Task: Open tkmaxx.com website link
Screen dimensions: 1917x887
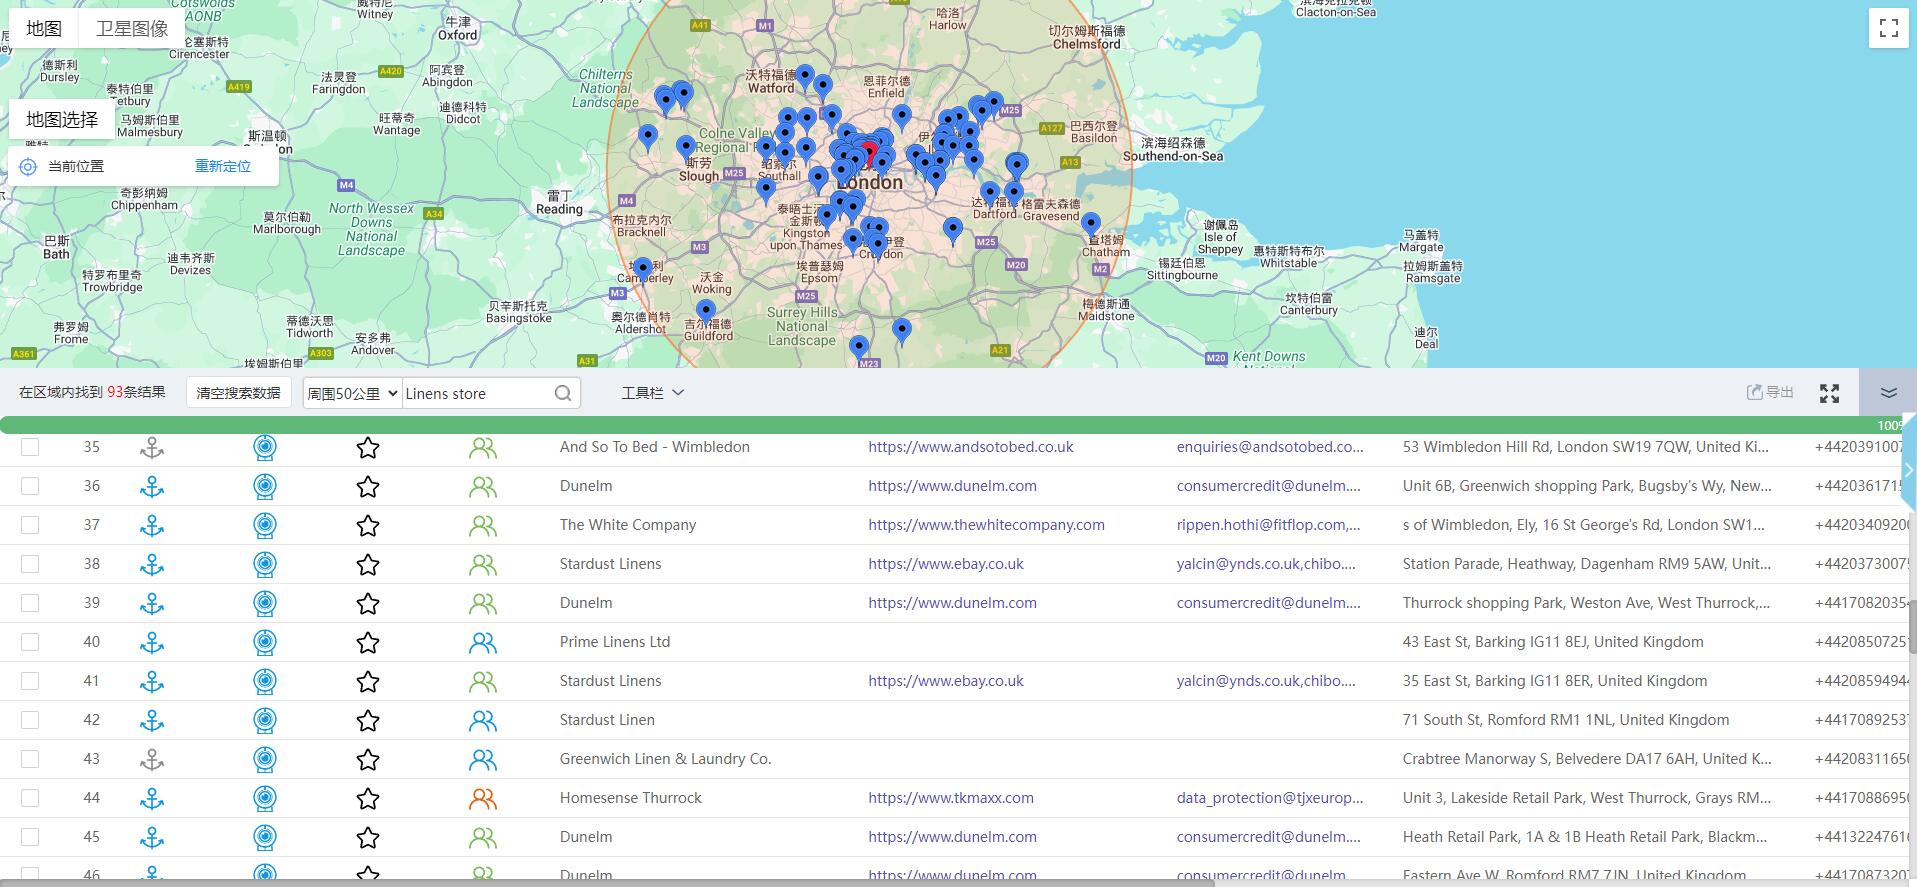Action: [951, 798]
